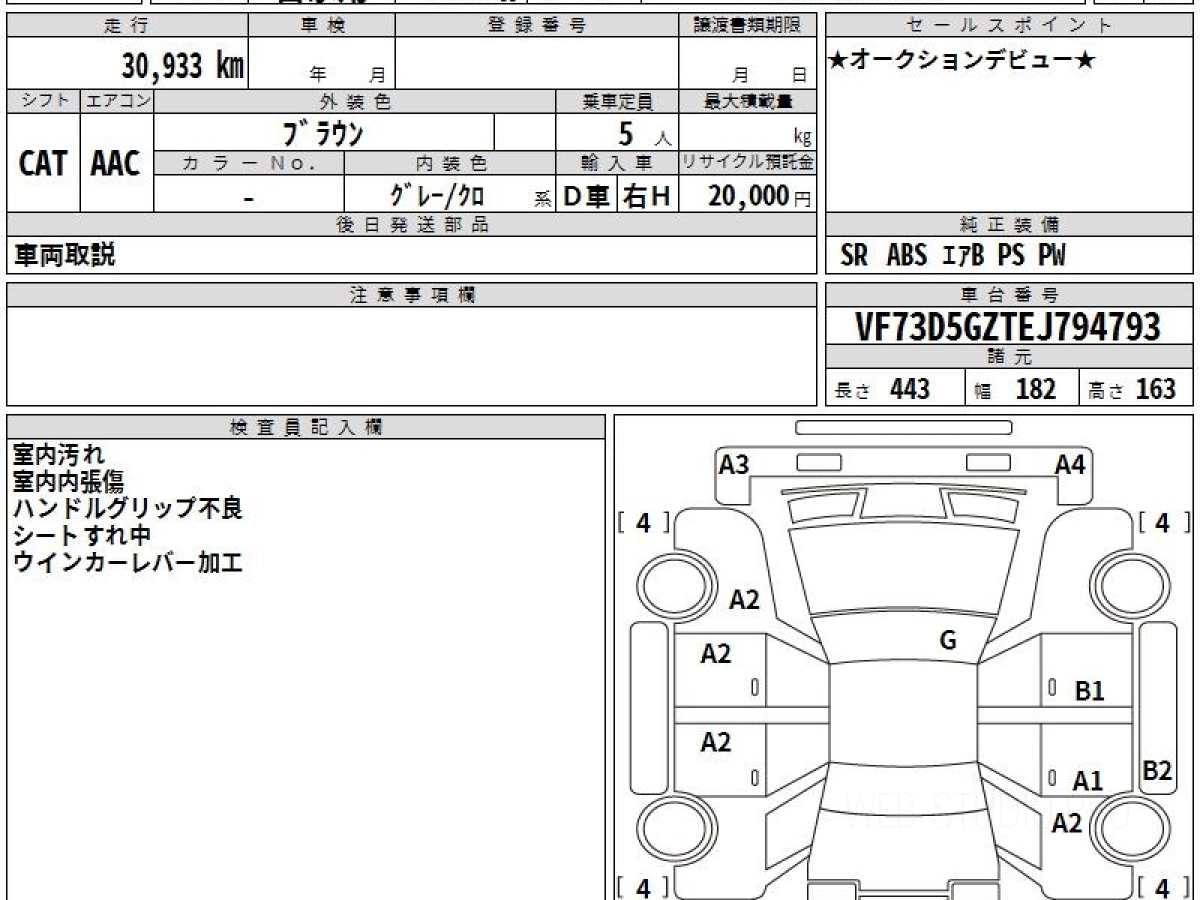Click the 高さ 163 height cell
1200x900 pixels.
1136,388
